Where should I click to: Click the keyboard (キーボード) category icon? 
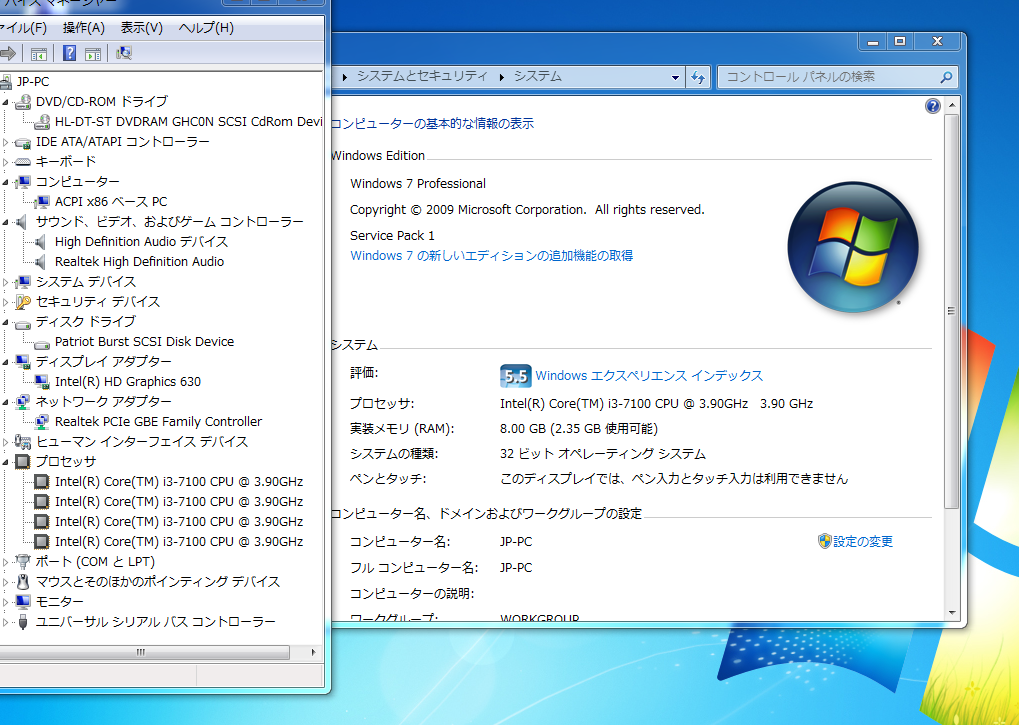point(23,162)
